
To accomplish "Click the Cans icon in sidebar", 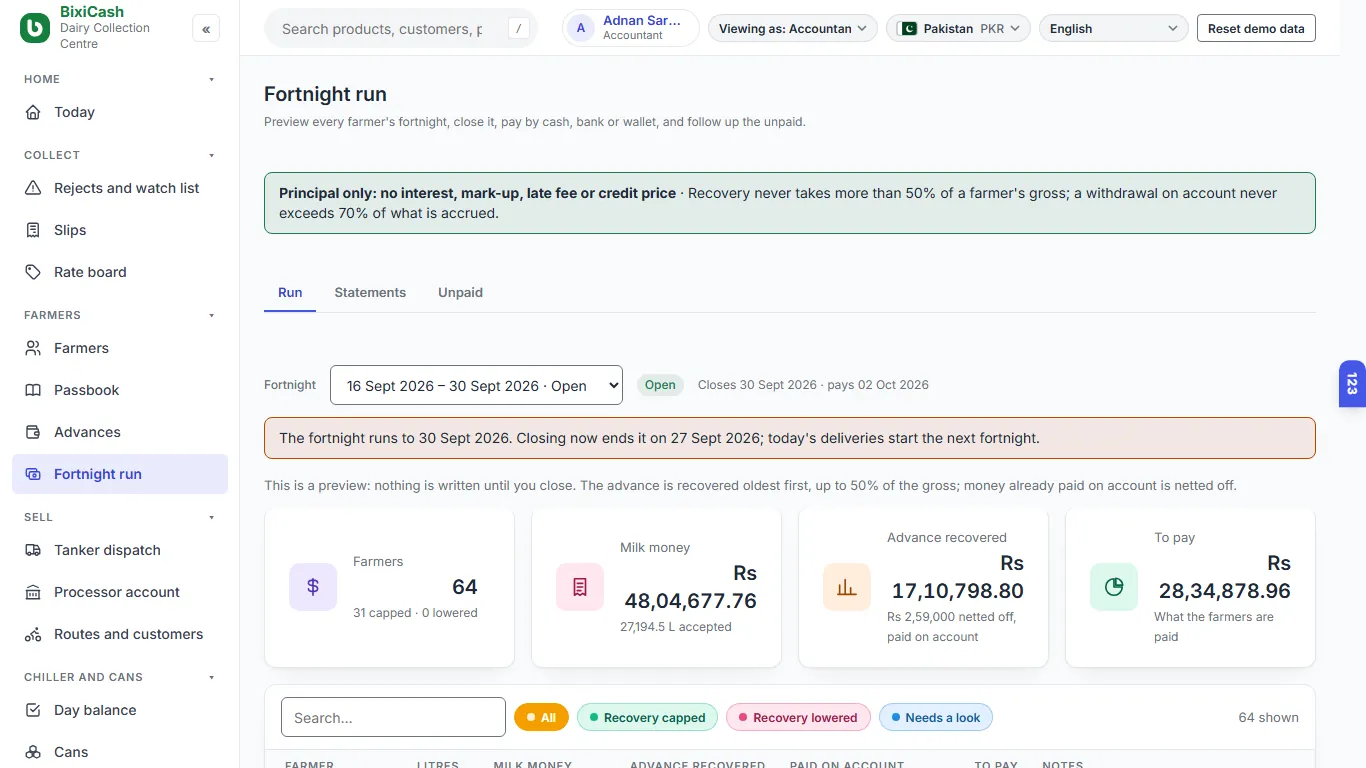I will (x=33, y=752).
